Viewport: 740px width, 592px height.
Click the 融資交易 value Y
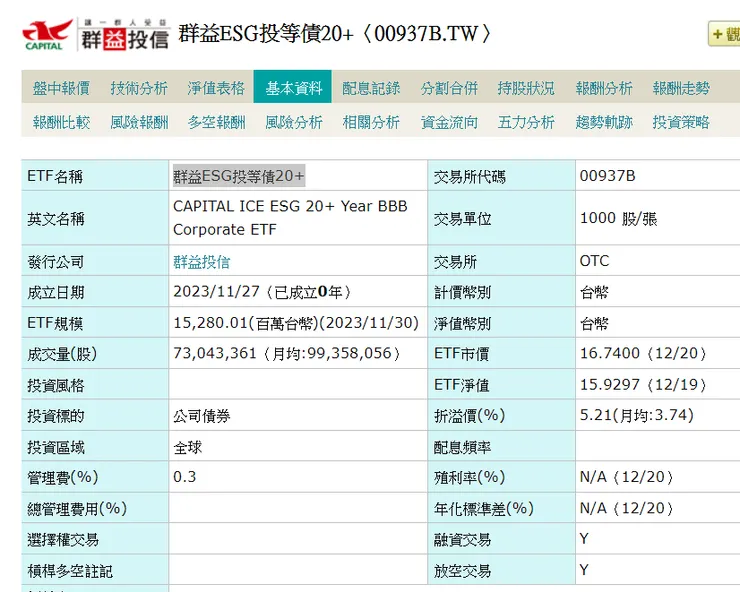pos(584,539)
